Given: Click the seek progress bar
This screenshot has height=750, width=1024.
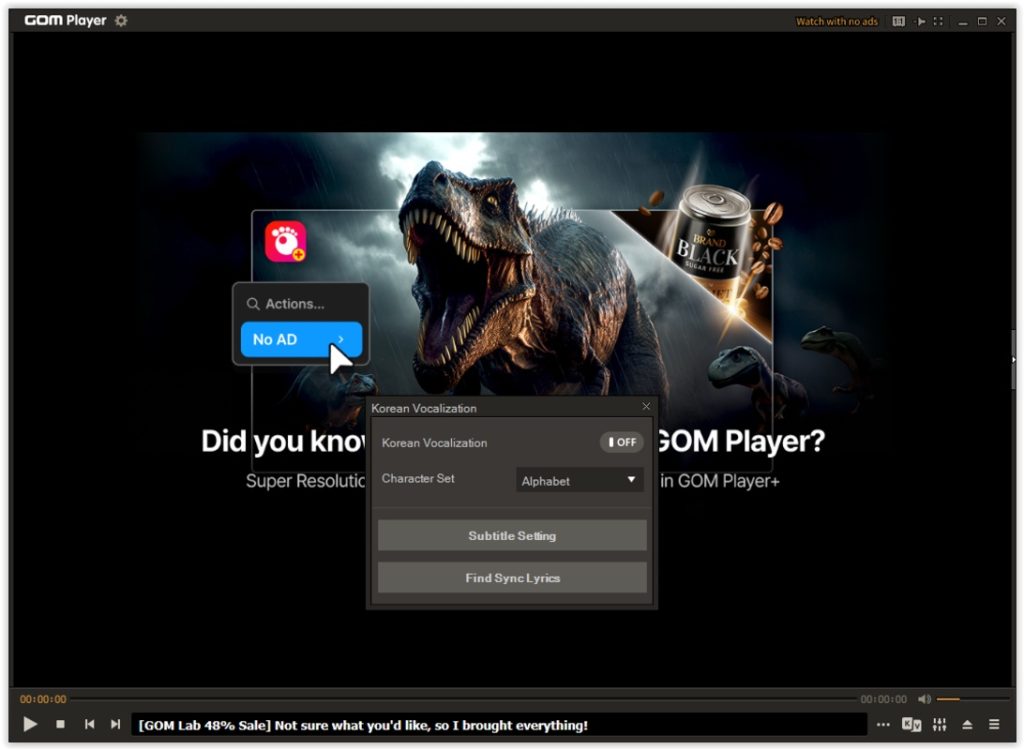Looking at the screenshot, I should coord(464,699).
